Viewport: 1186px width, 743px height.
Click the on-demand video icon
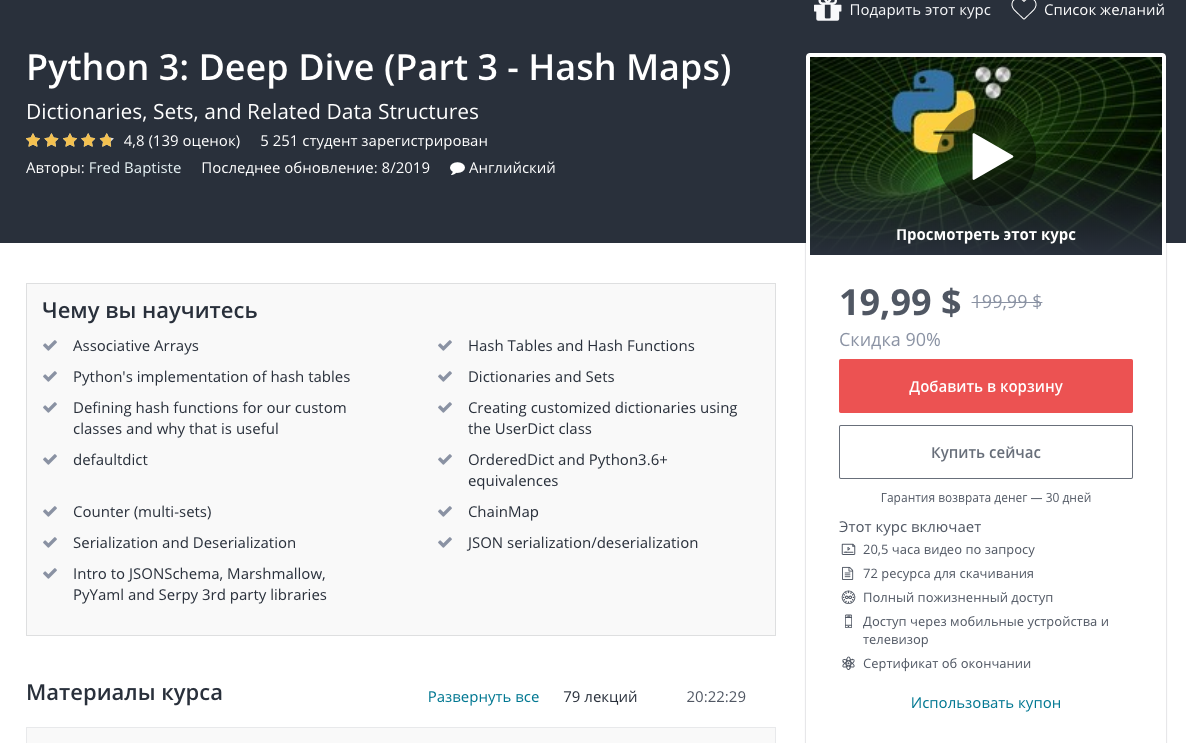pos(848,549)
